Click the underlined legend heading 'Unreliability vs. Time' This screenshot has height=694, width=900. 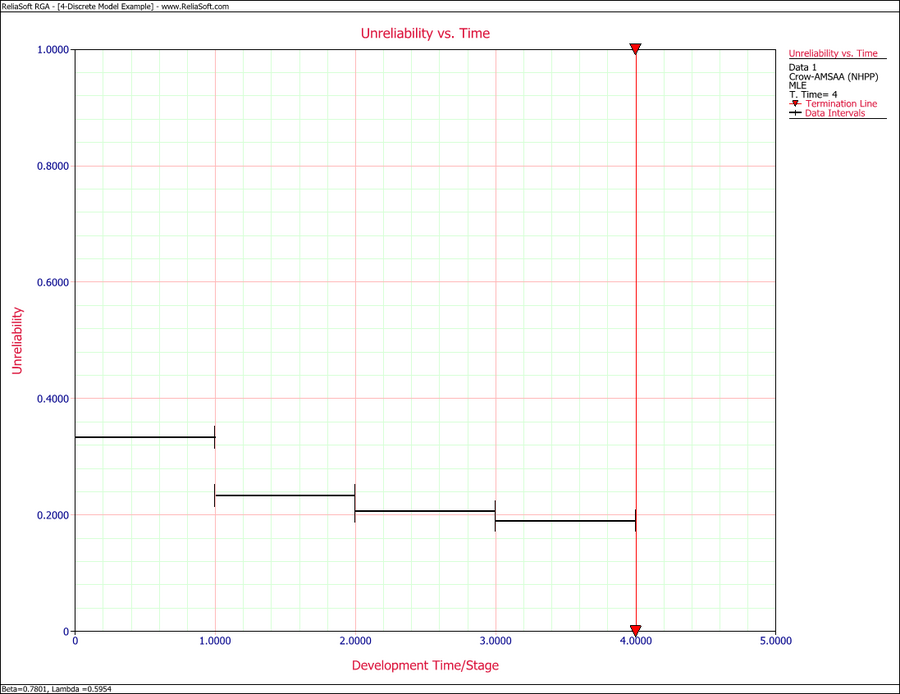pyautogui.click(x=833, y=53)
